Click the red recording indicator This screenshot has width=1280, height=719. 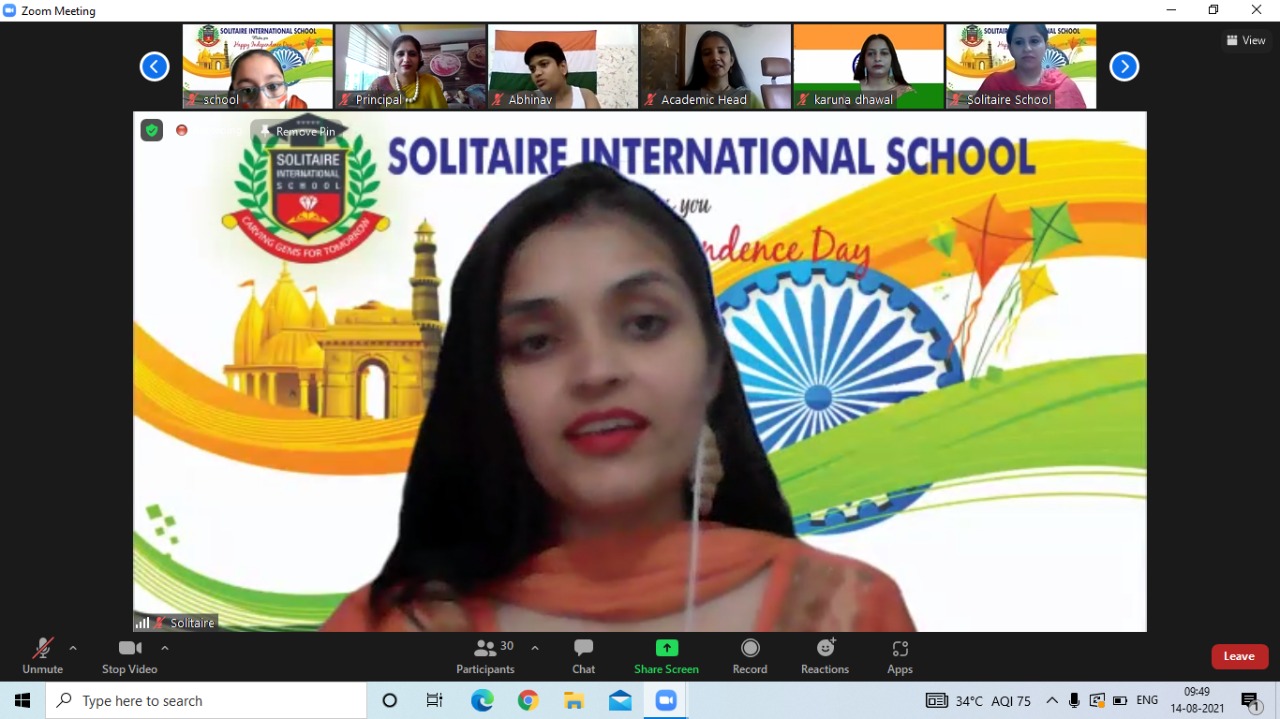(181, 130)
